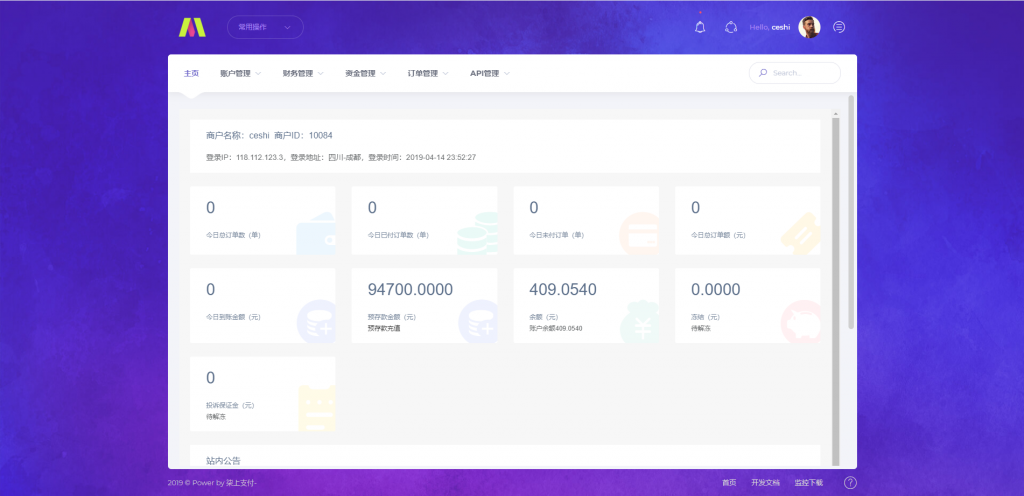Click the 监控下载 footer link

808,483
